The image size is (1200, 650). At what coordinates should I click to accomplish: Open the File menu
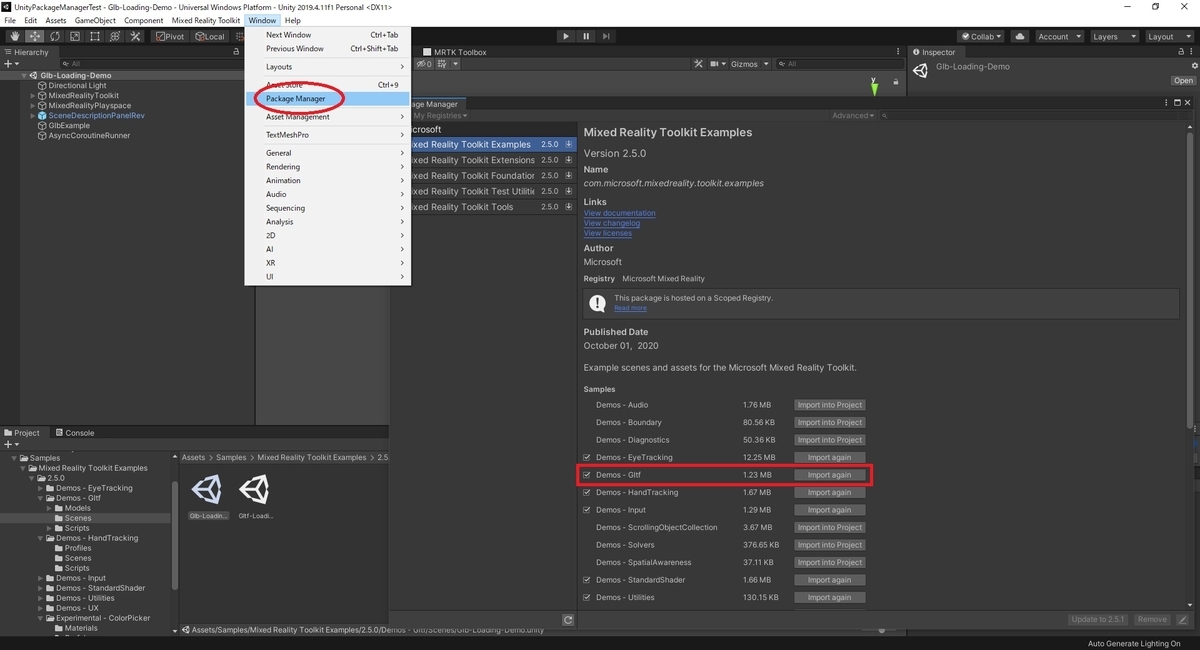(x=11, y=20)
